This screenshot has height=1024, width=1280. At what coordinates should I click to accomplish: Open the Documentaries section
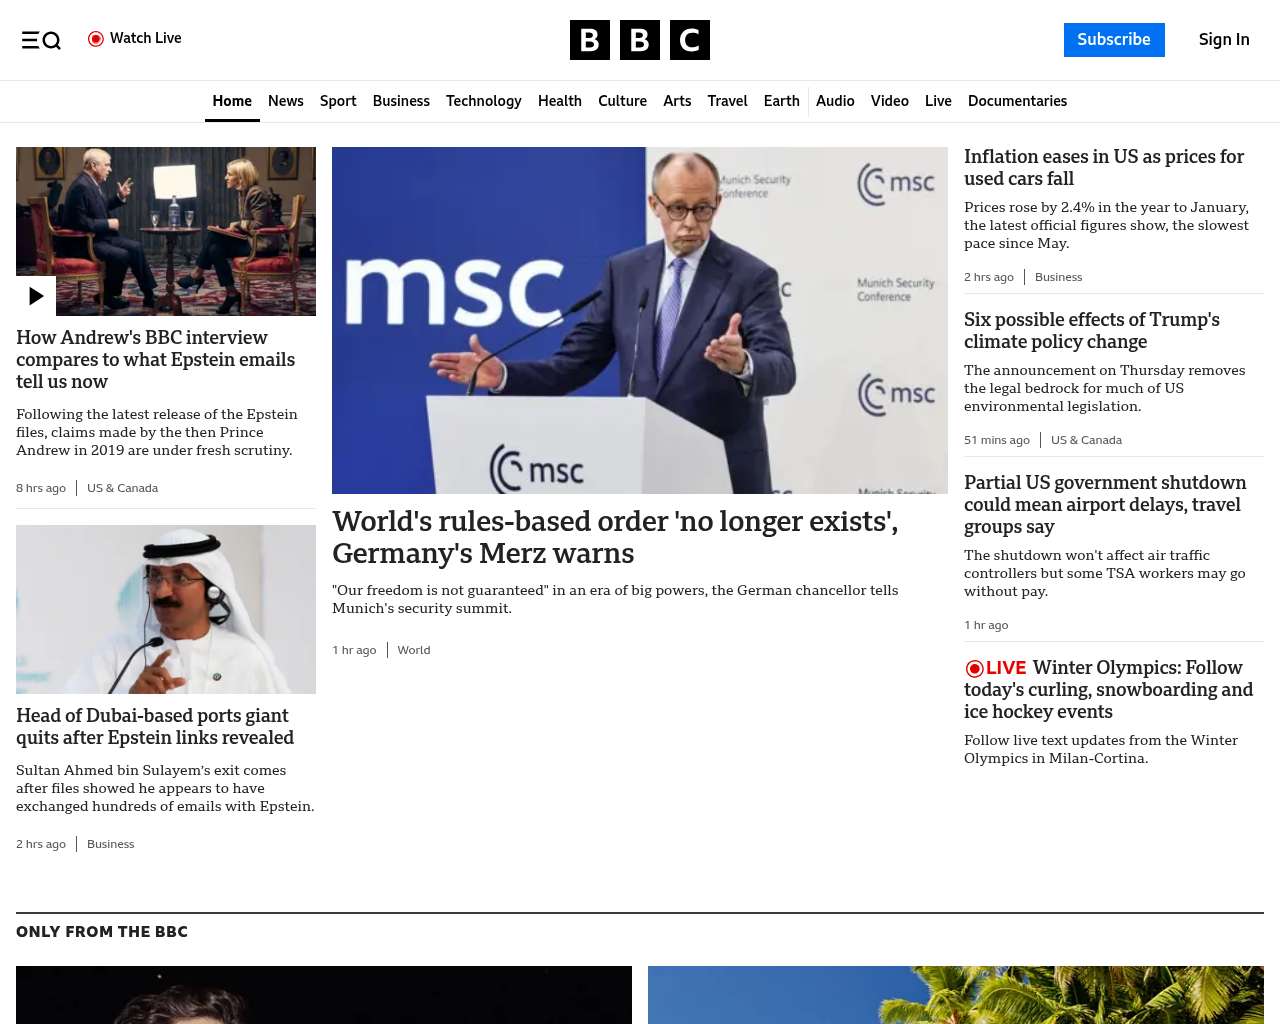click(x=1017, y=101)
